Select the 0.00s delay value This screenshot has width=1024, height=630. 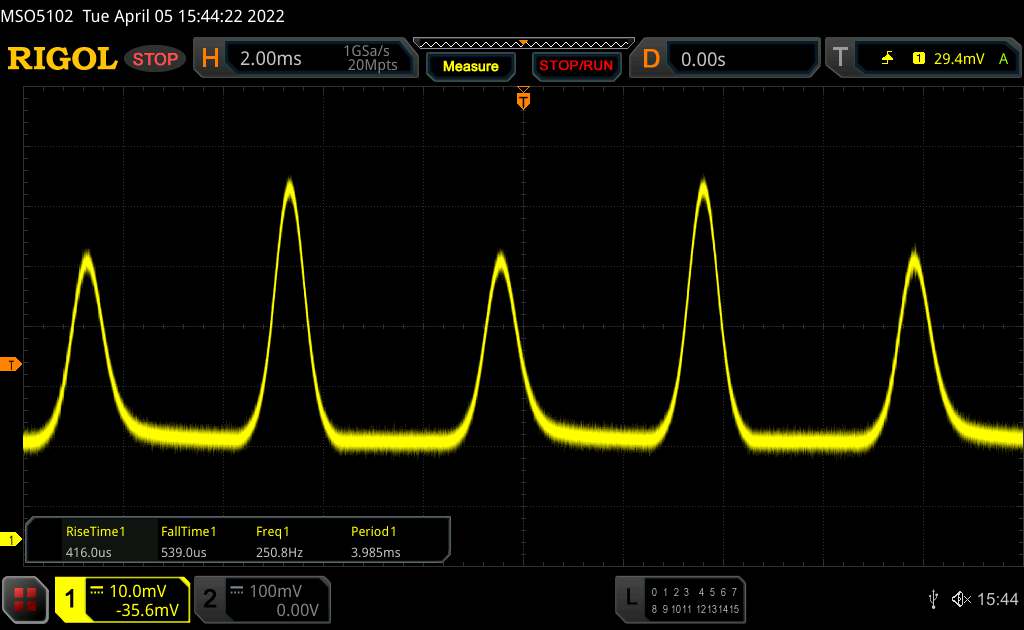(x=703, y=59)
